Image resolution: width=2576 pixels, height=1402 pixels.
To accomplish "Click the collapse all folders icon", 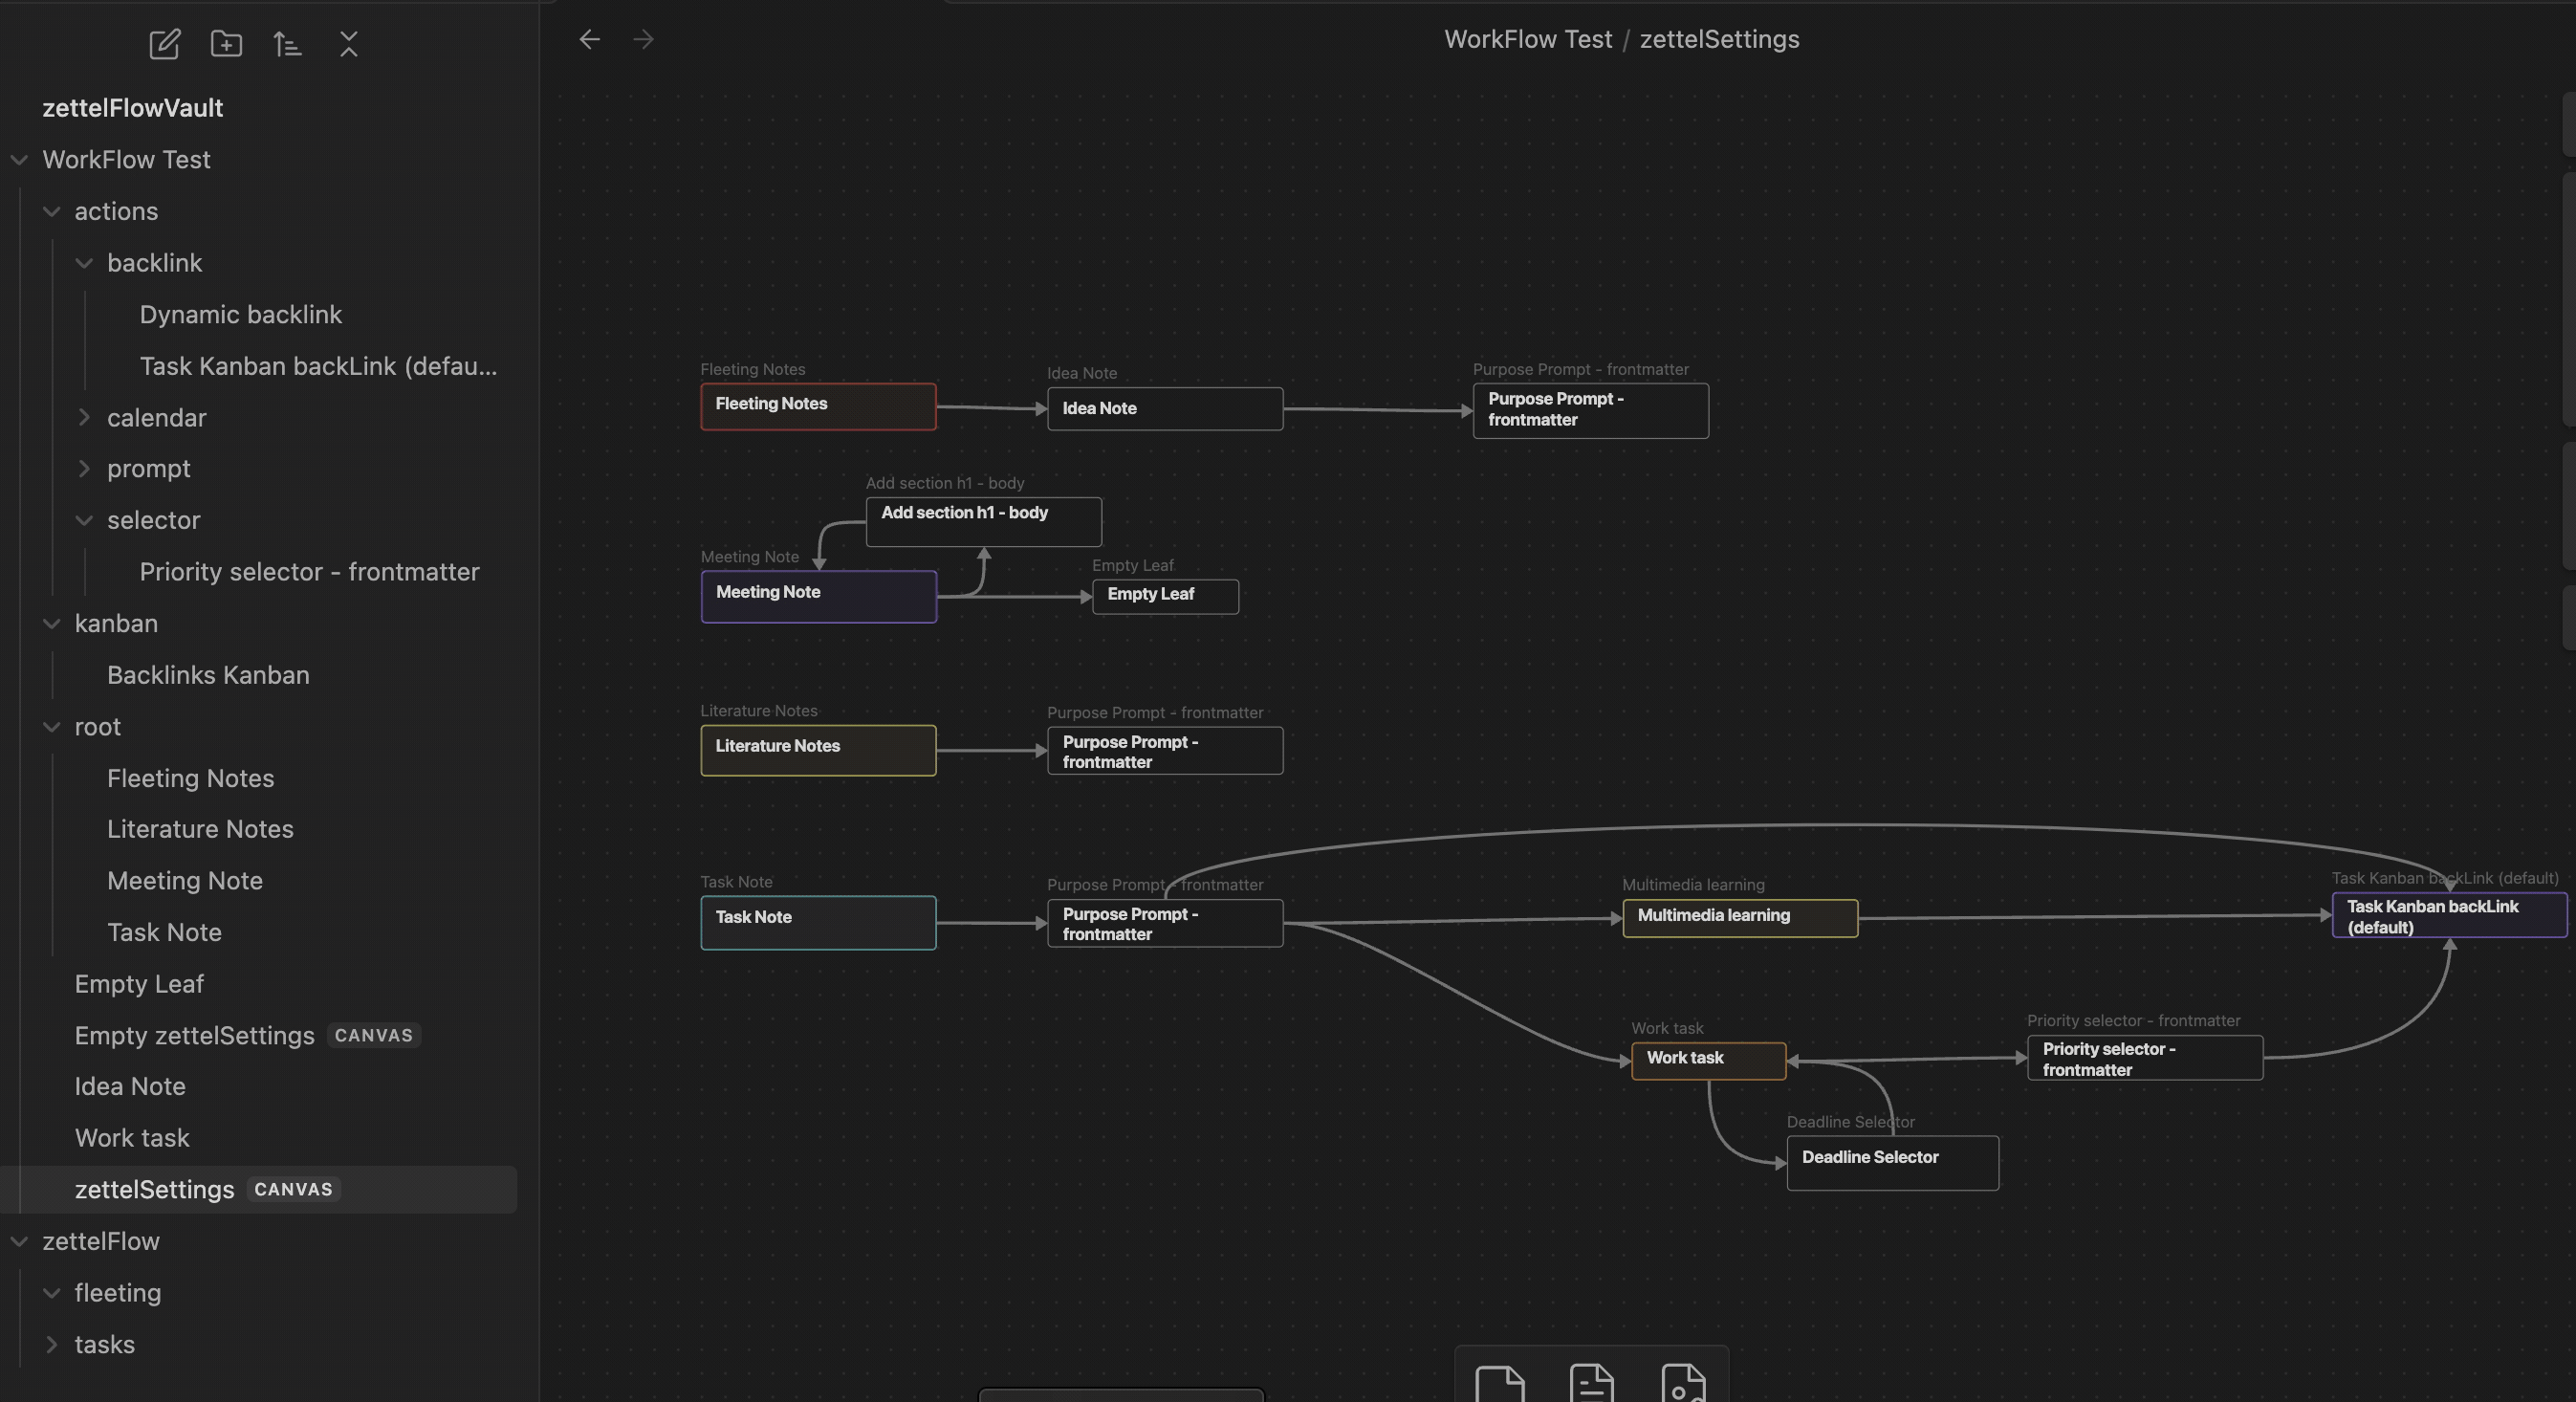I will pos(348,44).
